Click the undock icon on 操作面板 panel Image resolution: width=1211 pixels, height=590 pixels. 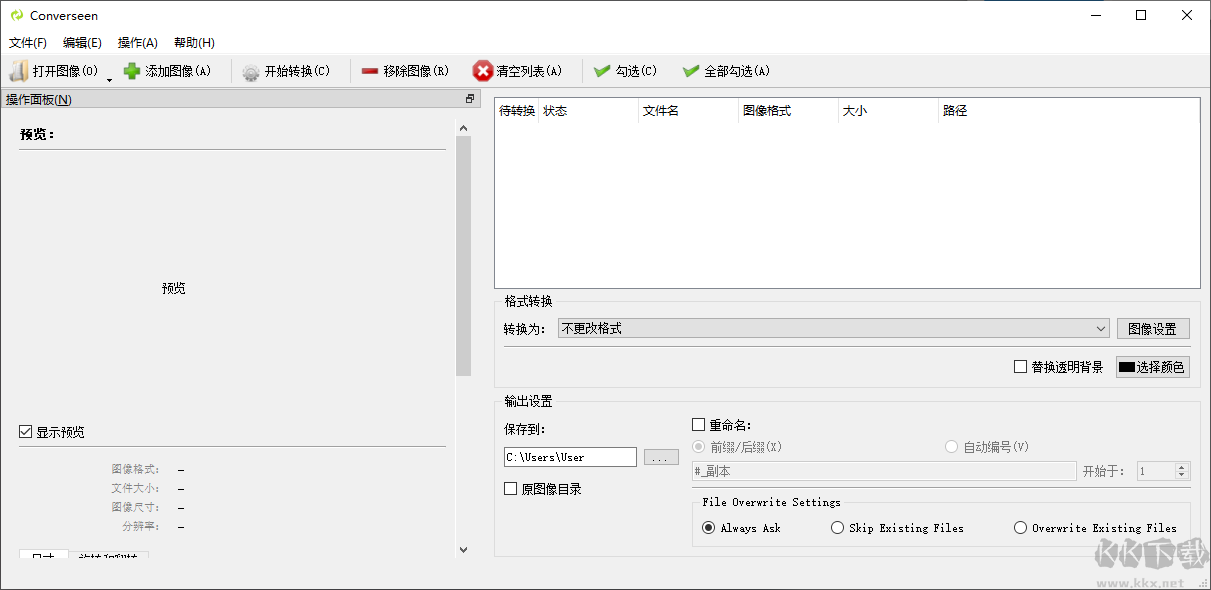point(469,99)
